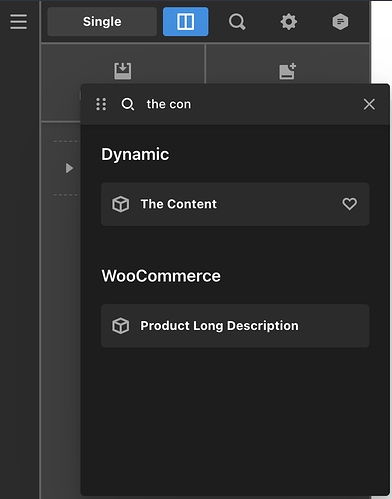Close the element search panel
This screenshot has height=499, width=392.
(369, 104)
